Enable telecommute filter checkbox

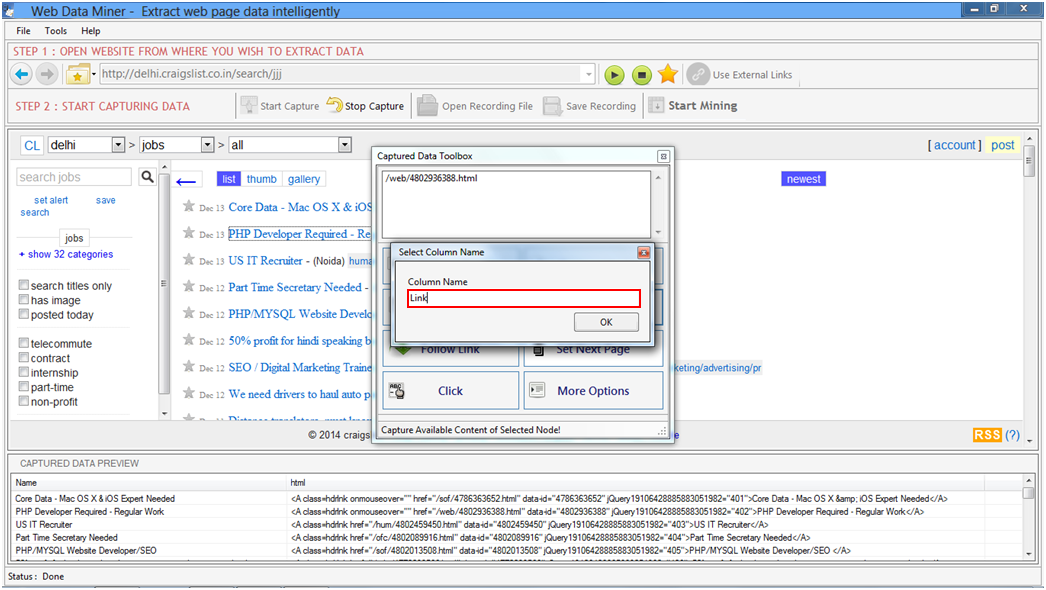coord(24,343)
